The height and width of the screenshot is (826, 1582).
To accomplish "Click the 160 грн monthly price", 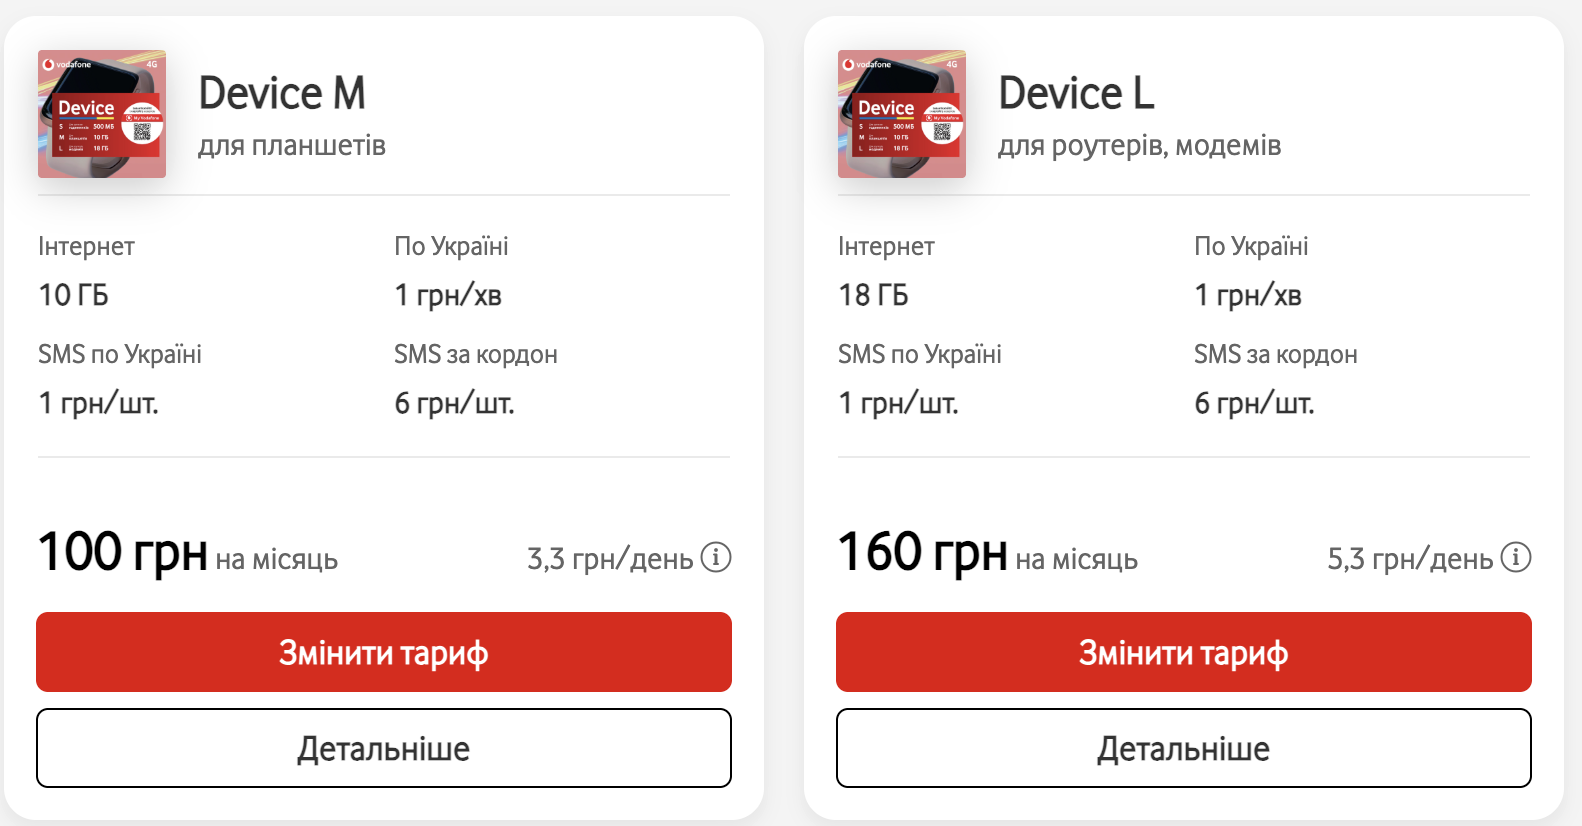I will 922,553.
